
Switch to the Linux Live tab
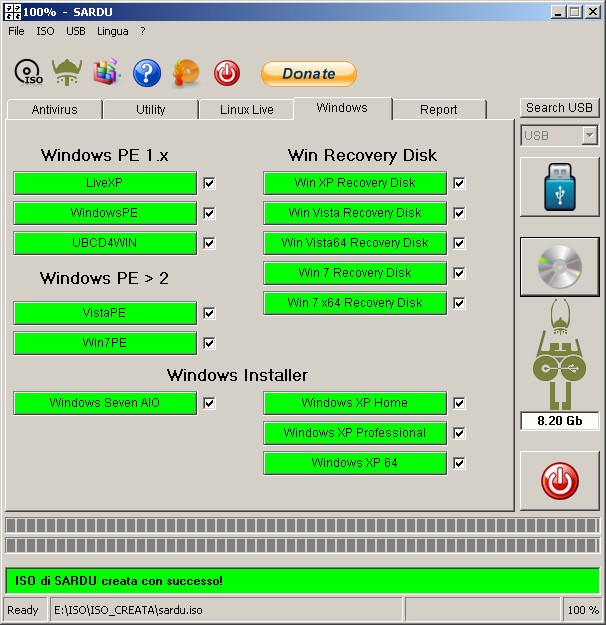click(247, 110)
